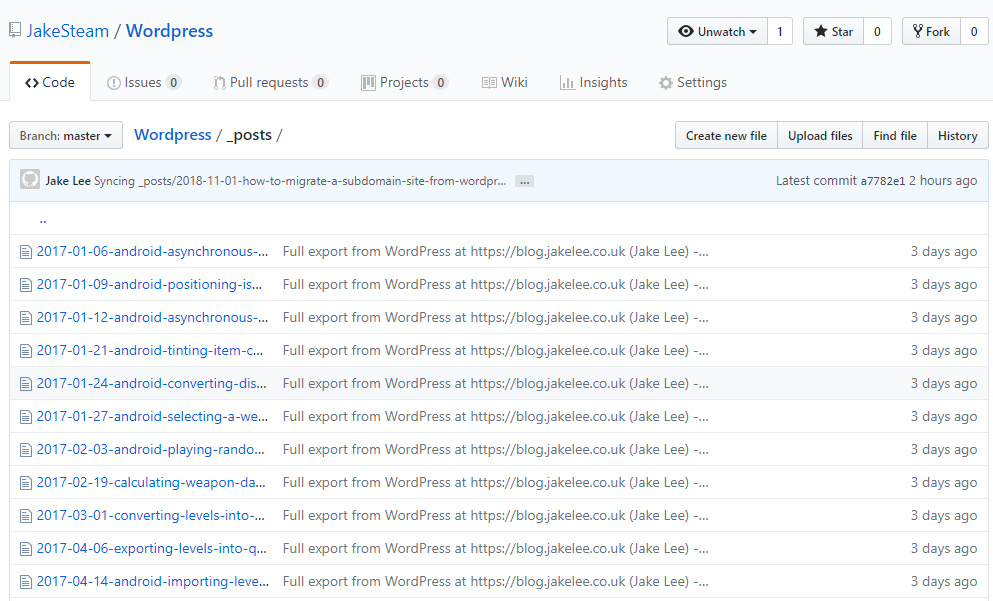
Task: Go to the Wordpress root in the breadcrumb
Action: (173, 135)
